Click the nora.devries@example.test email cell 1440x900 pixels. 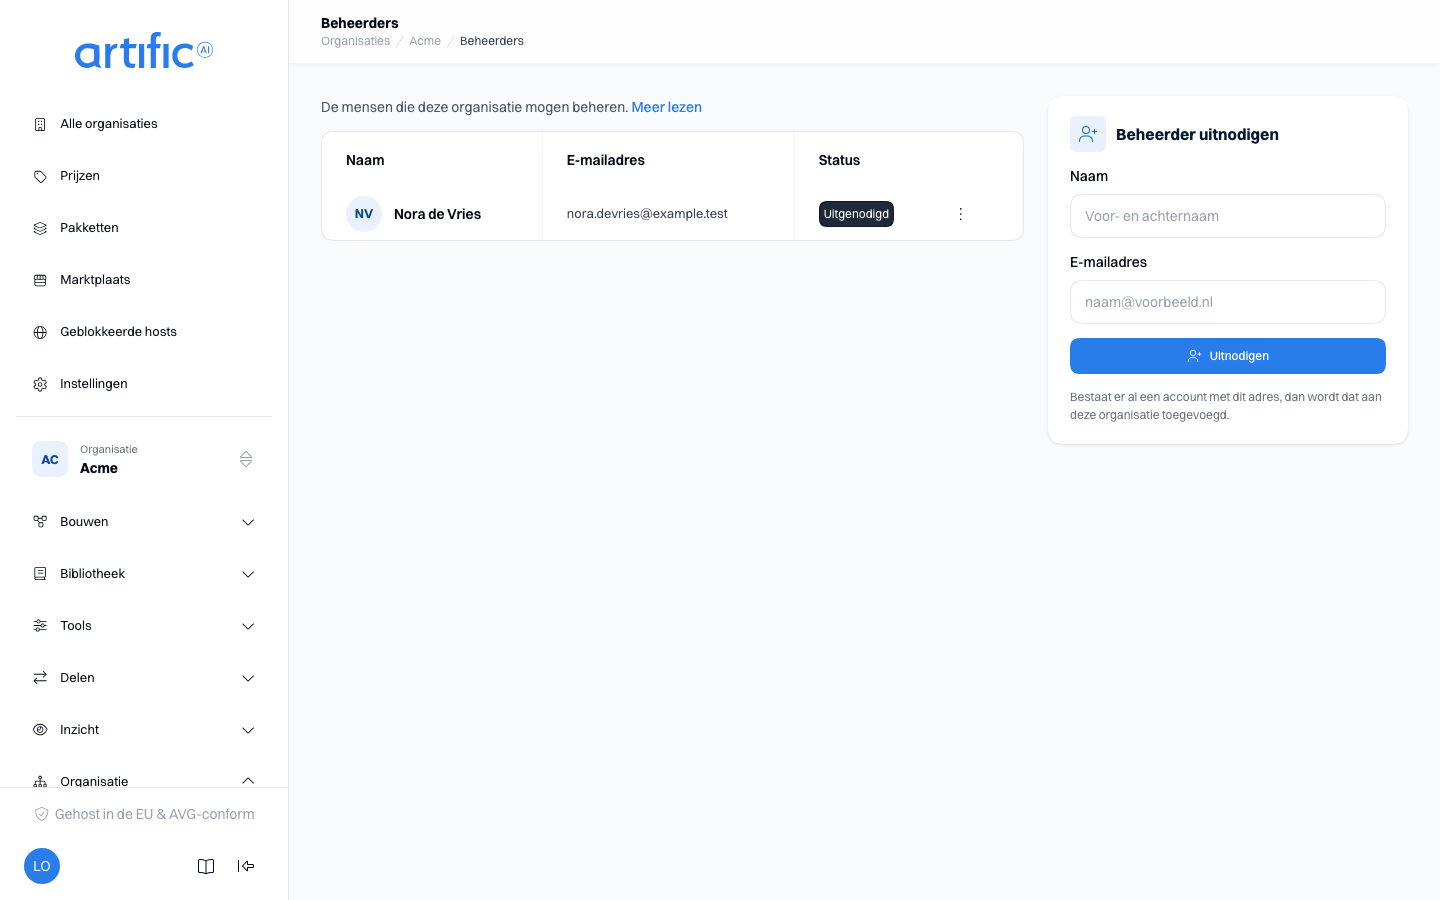point(647,214)
